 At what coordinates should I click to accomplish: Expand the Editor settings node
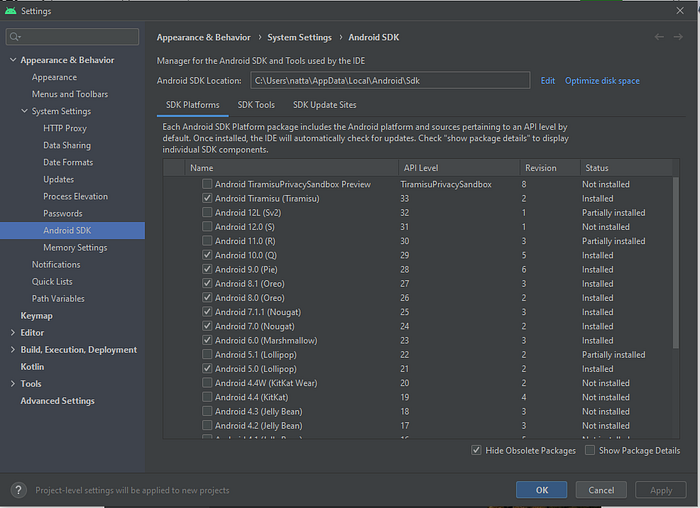(13, 333)
